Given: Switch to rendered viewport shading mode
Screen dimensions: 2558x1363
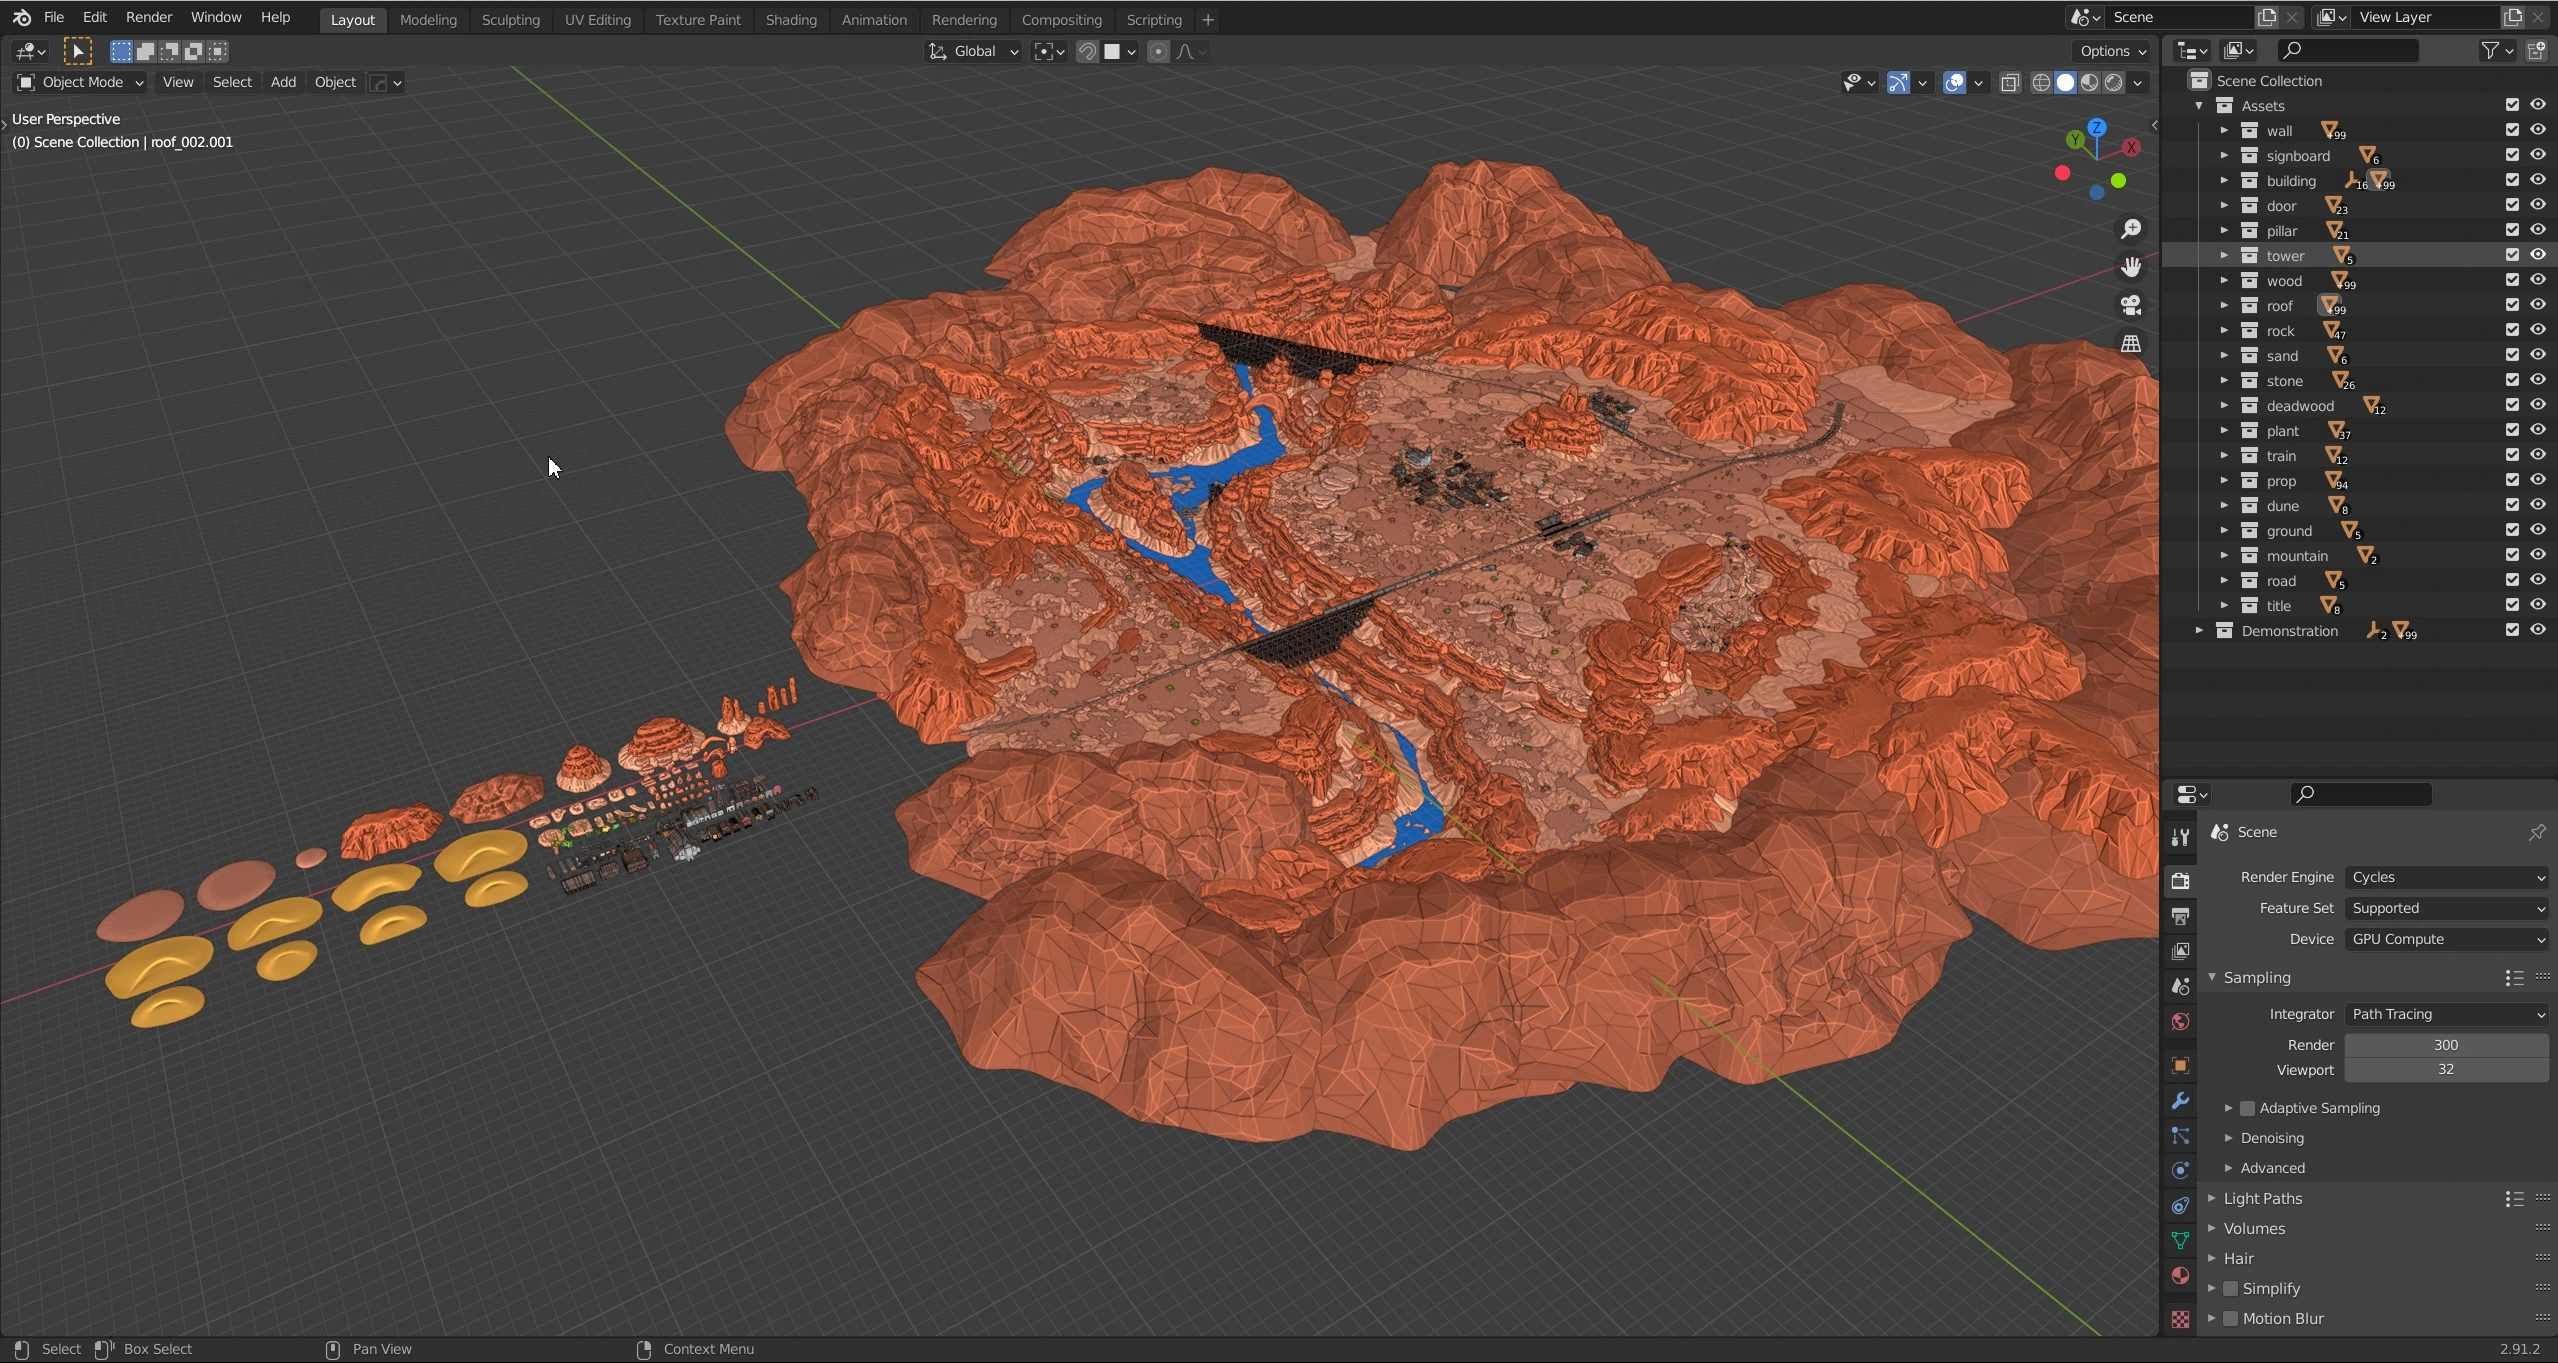Looking at the screenshot, I should tap(2113, 83).
